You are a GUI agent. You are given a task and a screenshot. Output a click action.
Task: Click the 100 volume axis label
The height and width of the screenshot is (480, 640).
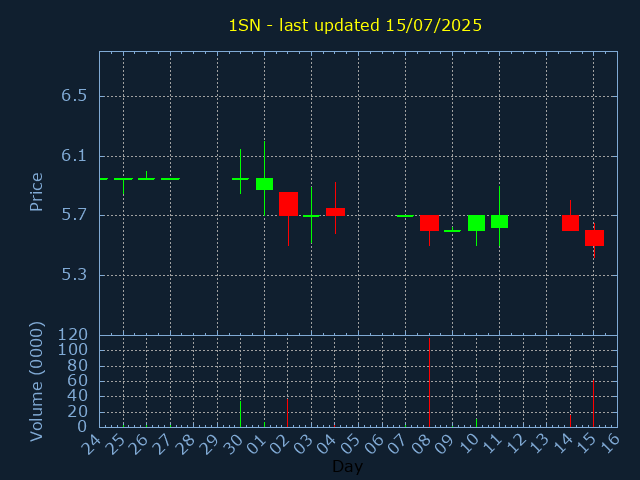(x=73, y=350)
